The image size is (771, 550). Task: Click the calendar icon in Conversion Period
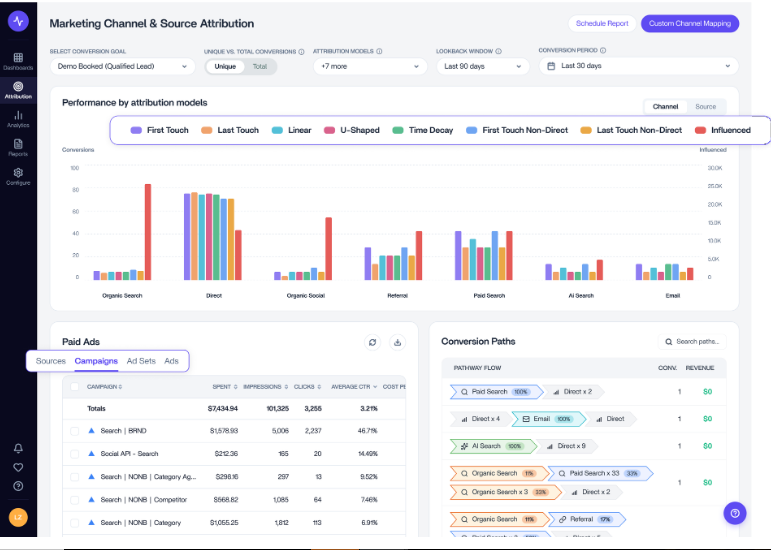(x=551, y=66)
